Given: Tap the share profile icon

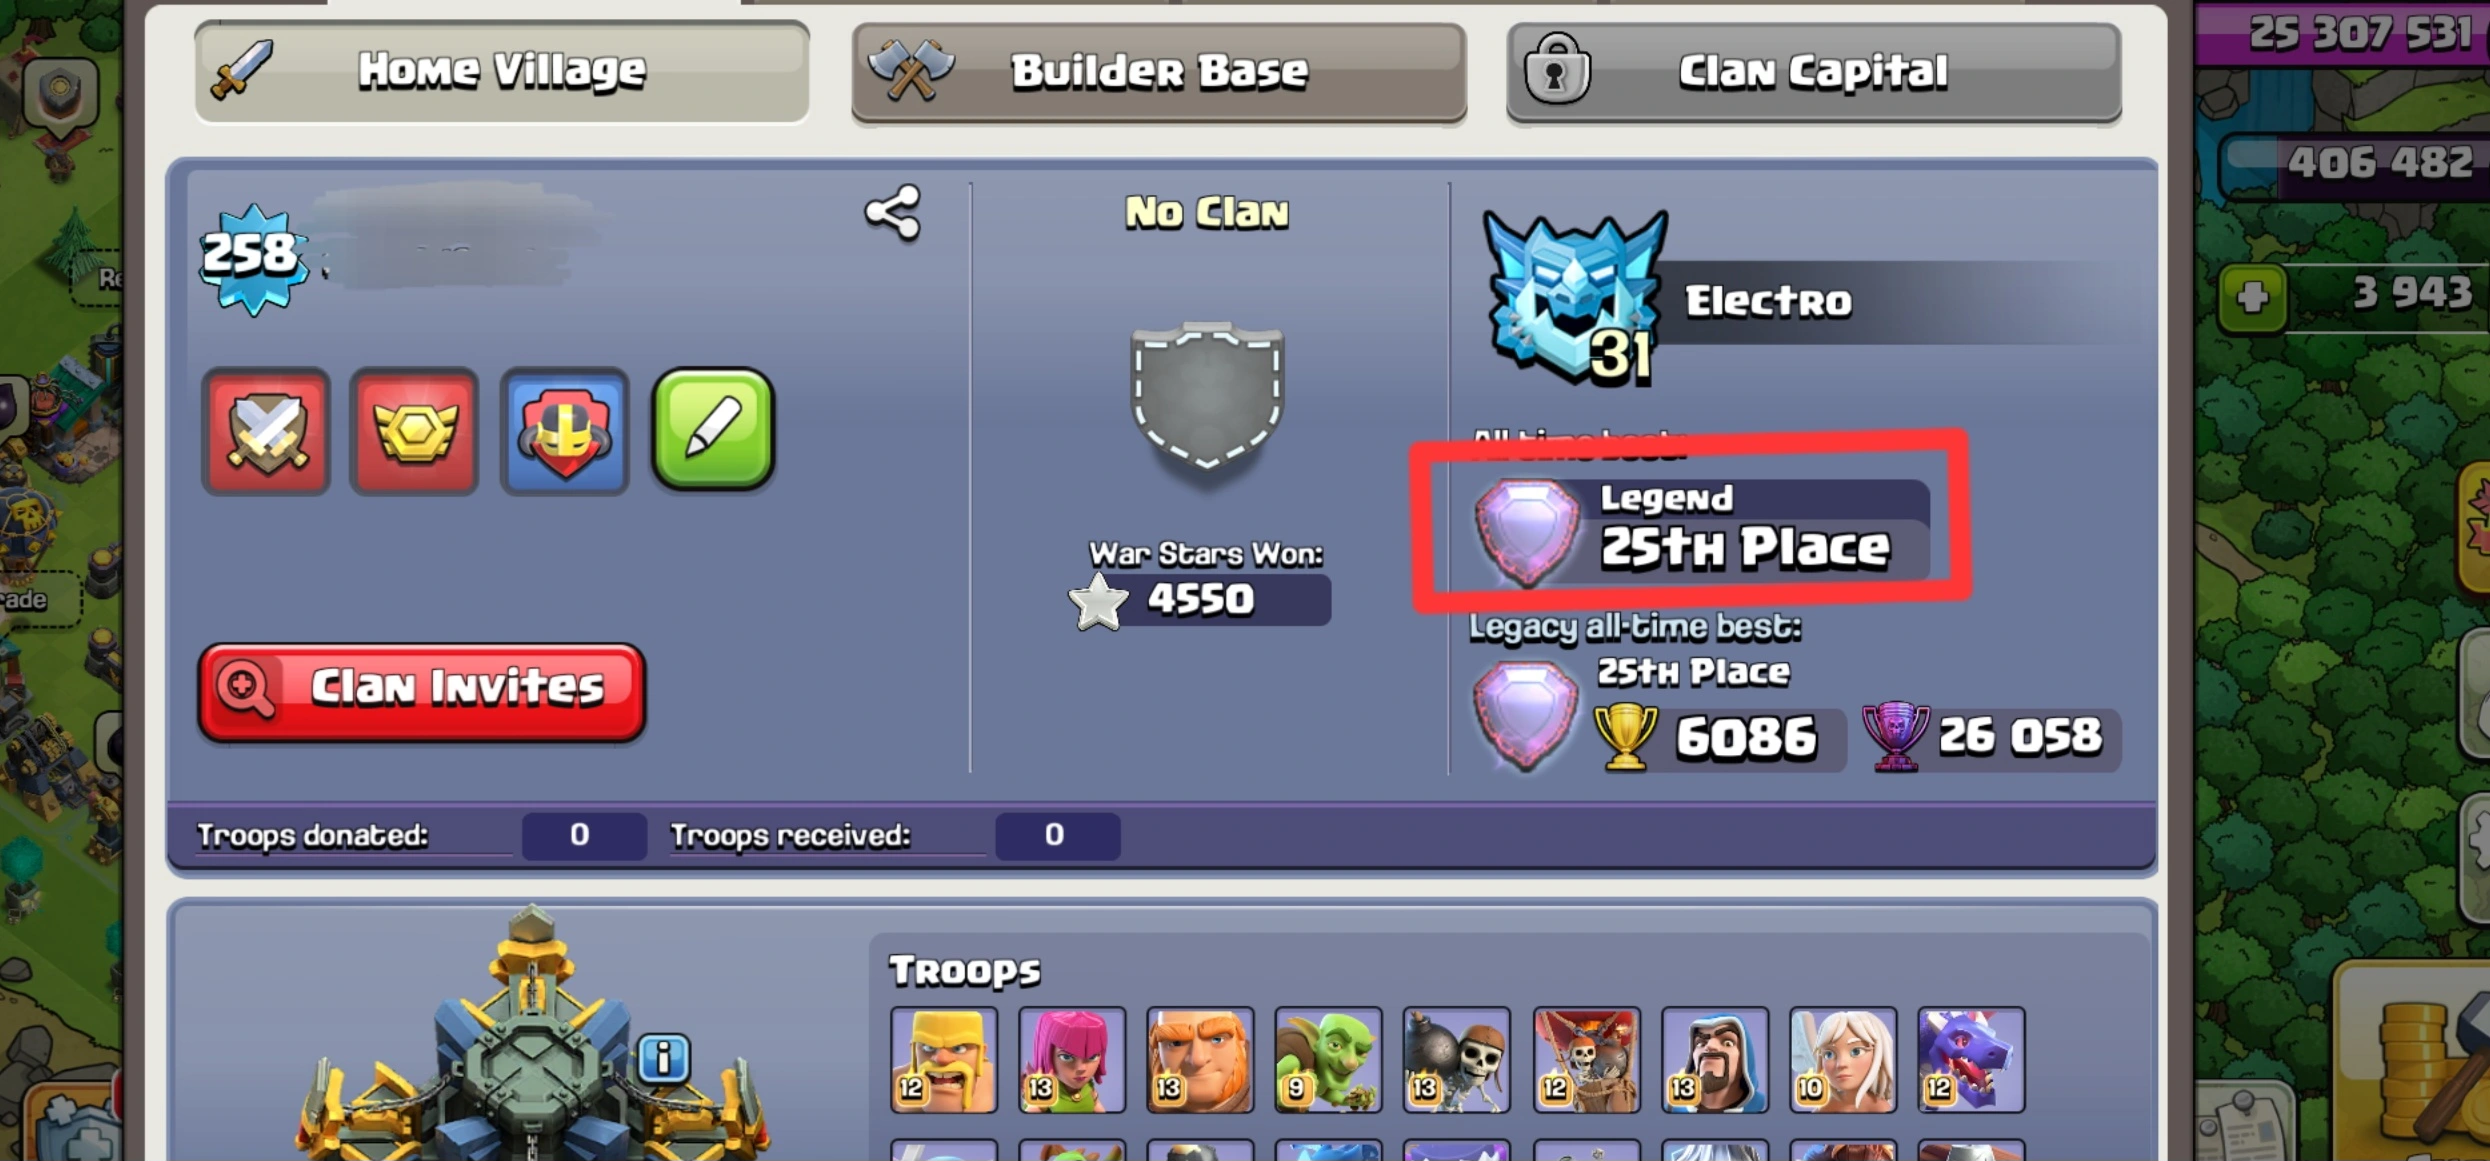Looking at the screenshot, I should click(x=892, y=212).
